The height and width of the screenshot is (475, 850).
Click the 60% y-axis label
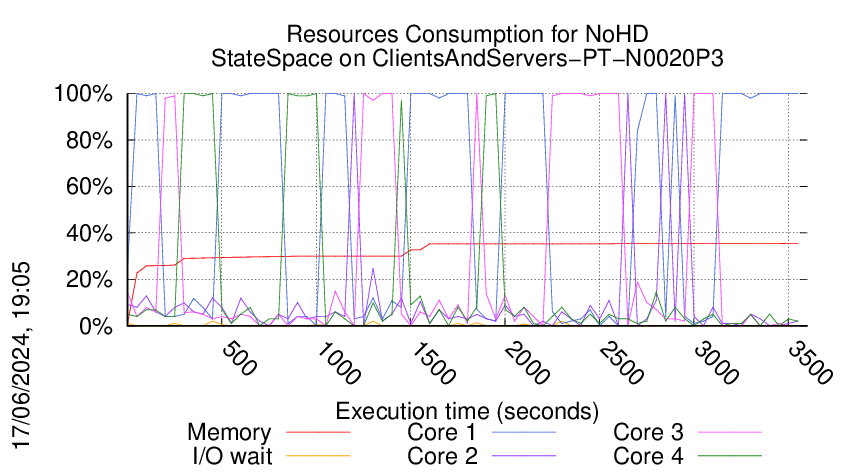pyautogui.click(x=89, y=187)
